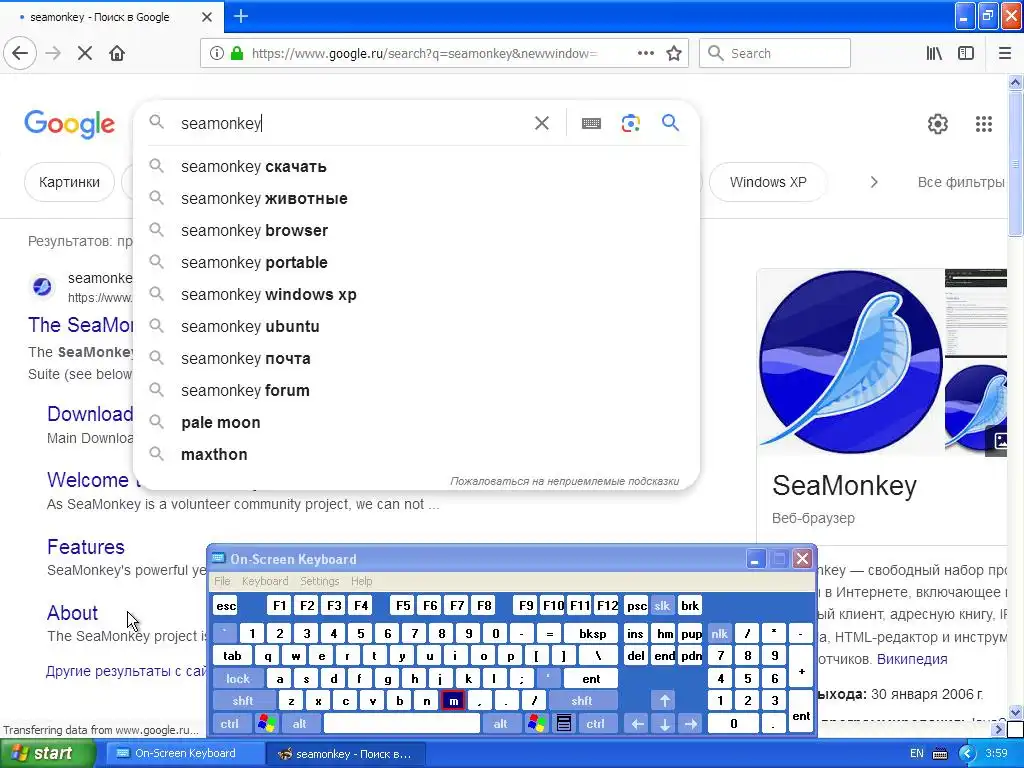Image resolution: width=1024 pixels, height=768 pixels.
Task: Toggle the left shft key on keyboard
Action: 243,701
